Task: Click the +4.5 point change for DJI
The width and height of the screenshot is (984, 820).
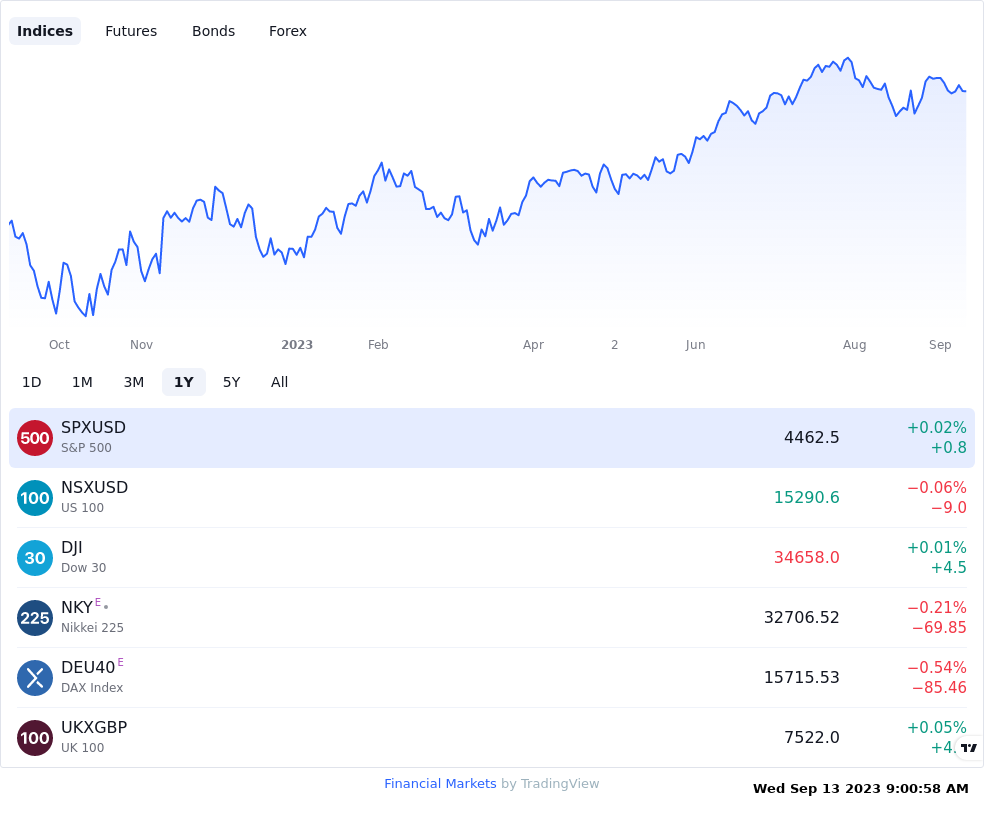Action: pos(948,567)
